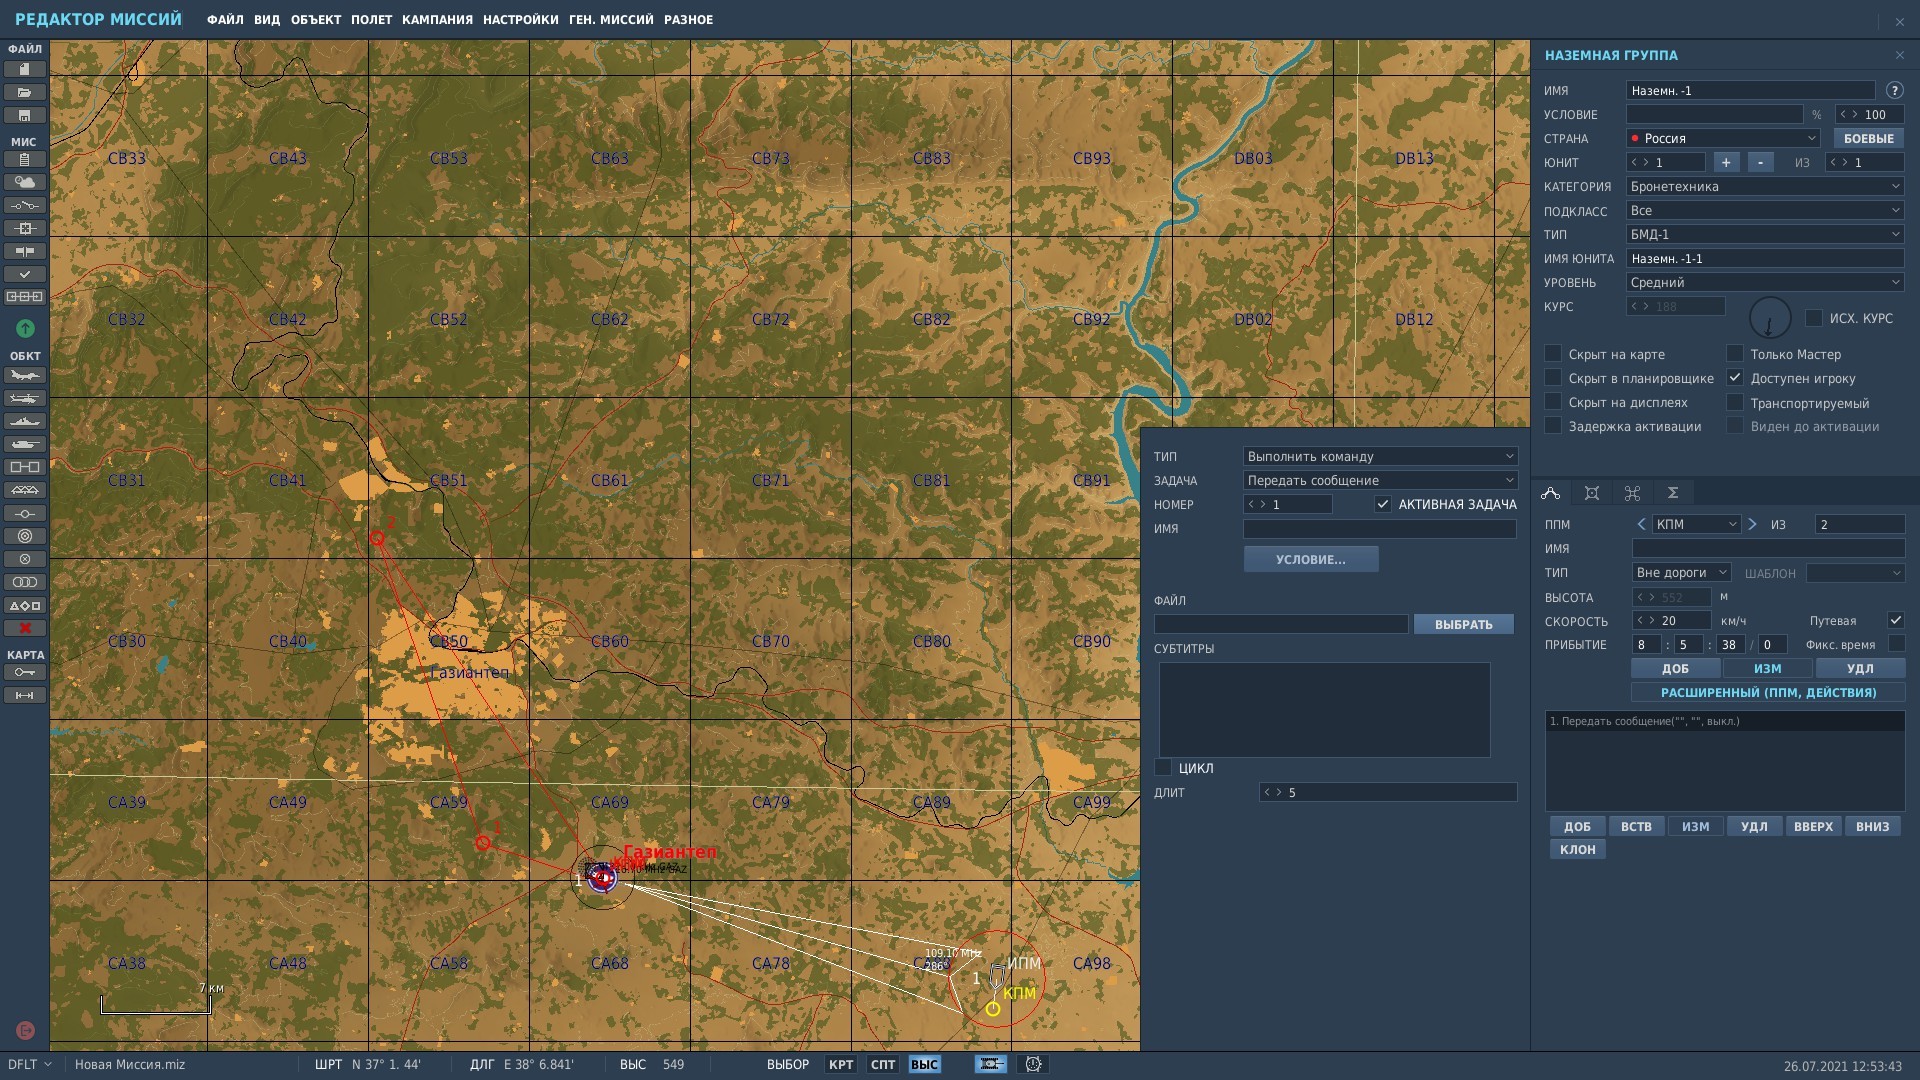Open the mission options checkmark icon
1920x1080 pixels.
point(25,274)
